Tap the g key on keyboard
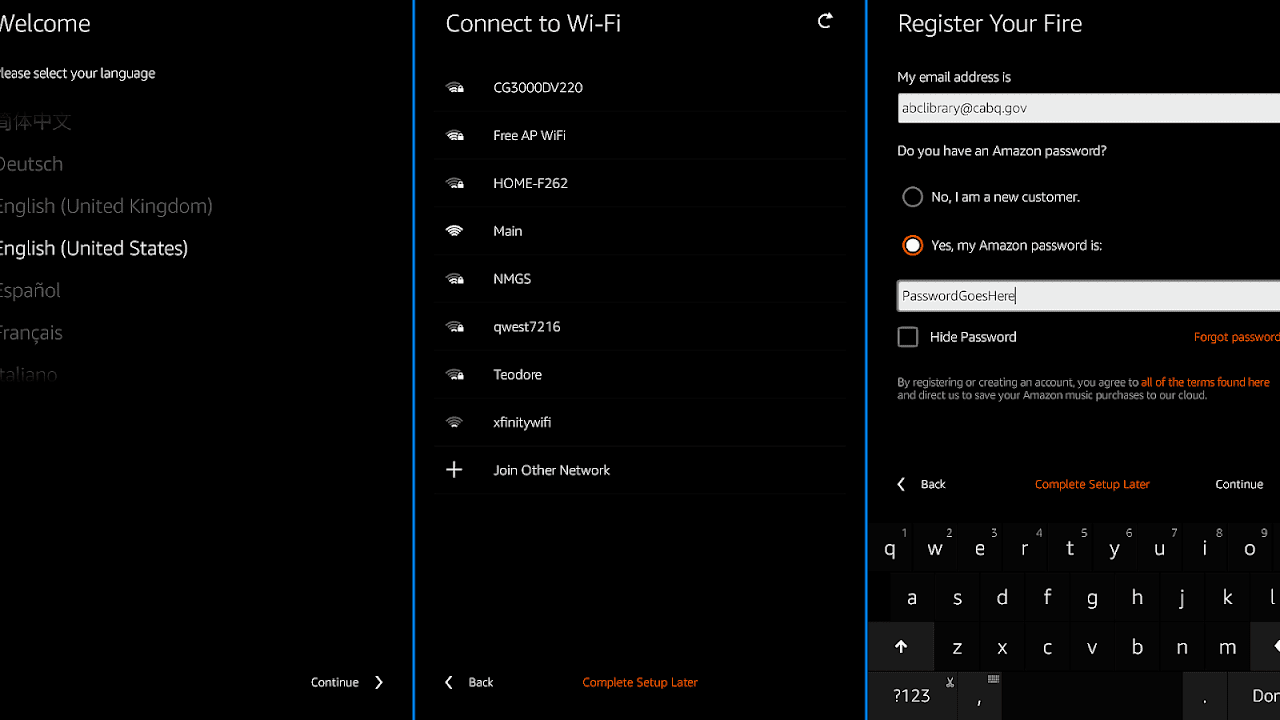 [x=1092, y=598]
